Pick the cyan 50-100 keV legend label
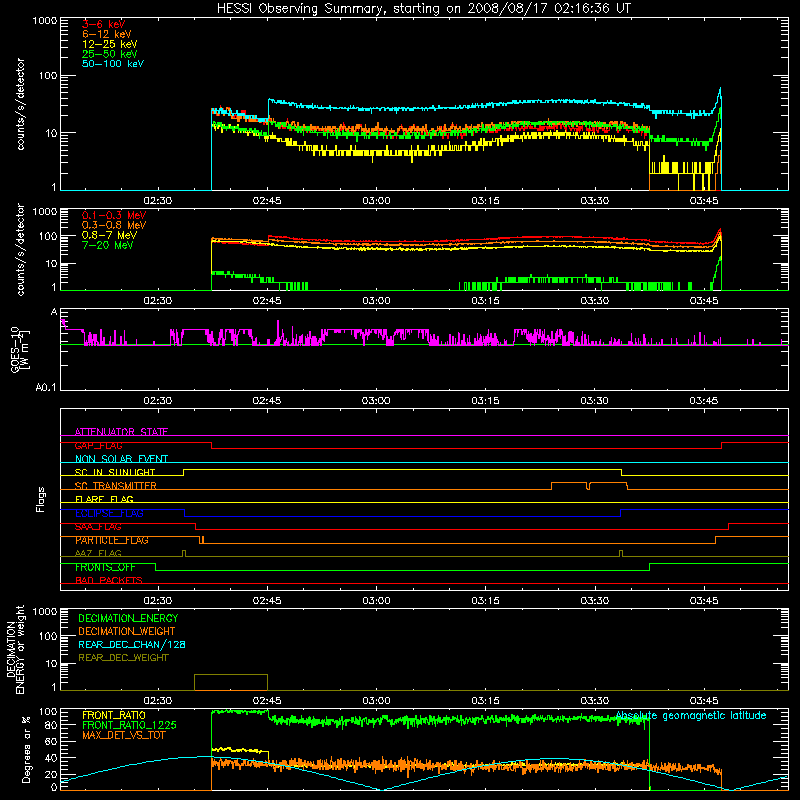 [x=113, y=64]
